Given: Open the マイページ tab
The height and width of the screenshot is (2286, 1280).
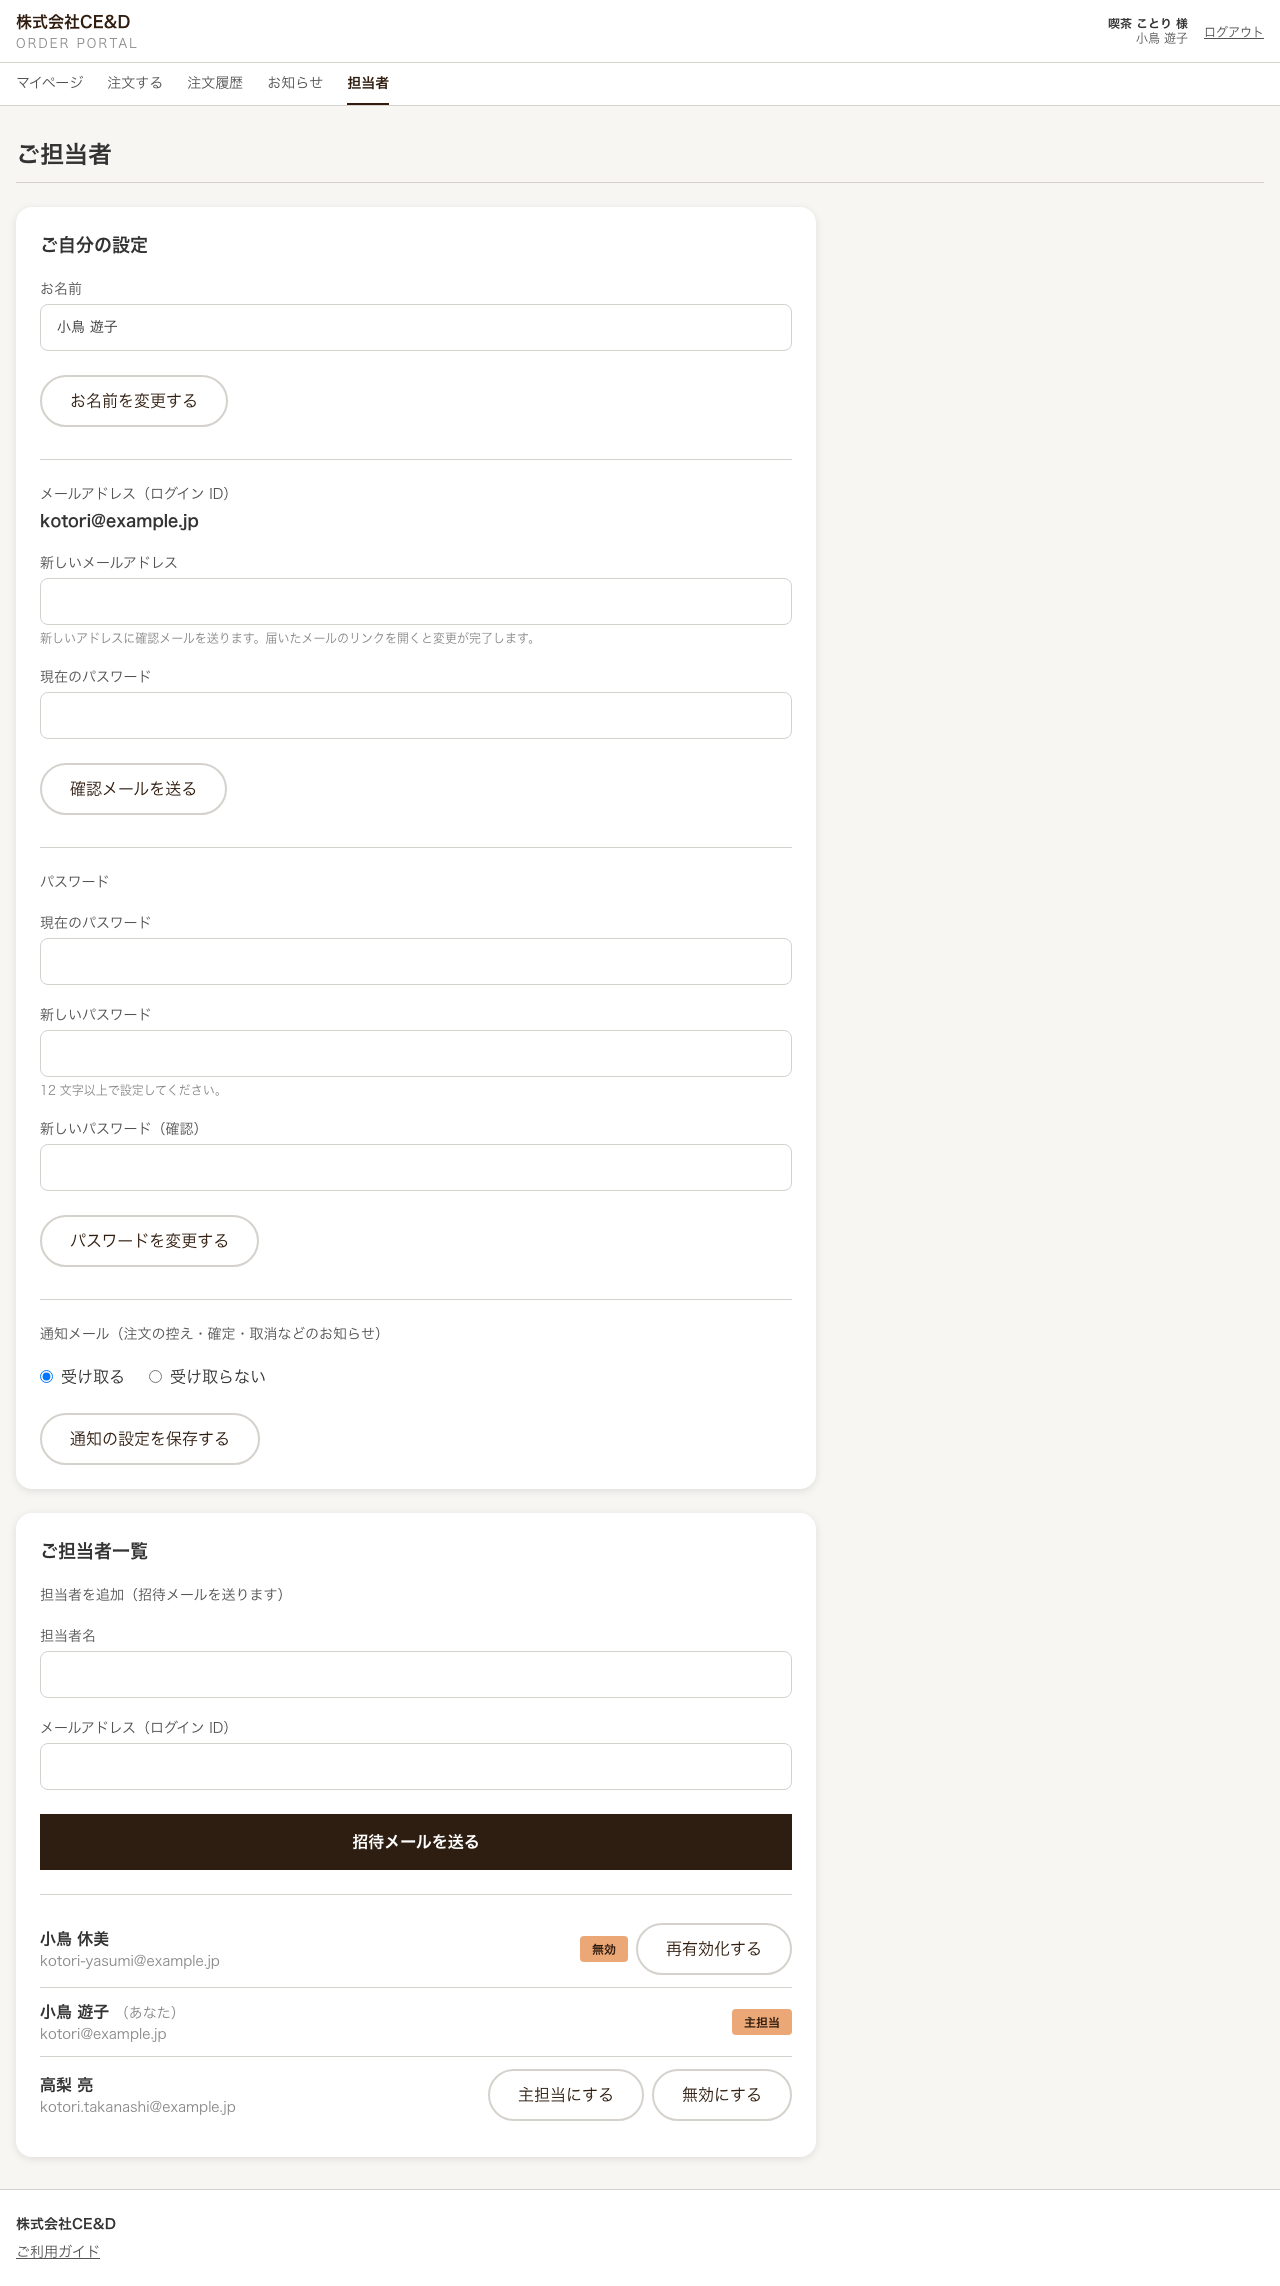Looking at the screenshot, I should [50, 83].
